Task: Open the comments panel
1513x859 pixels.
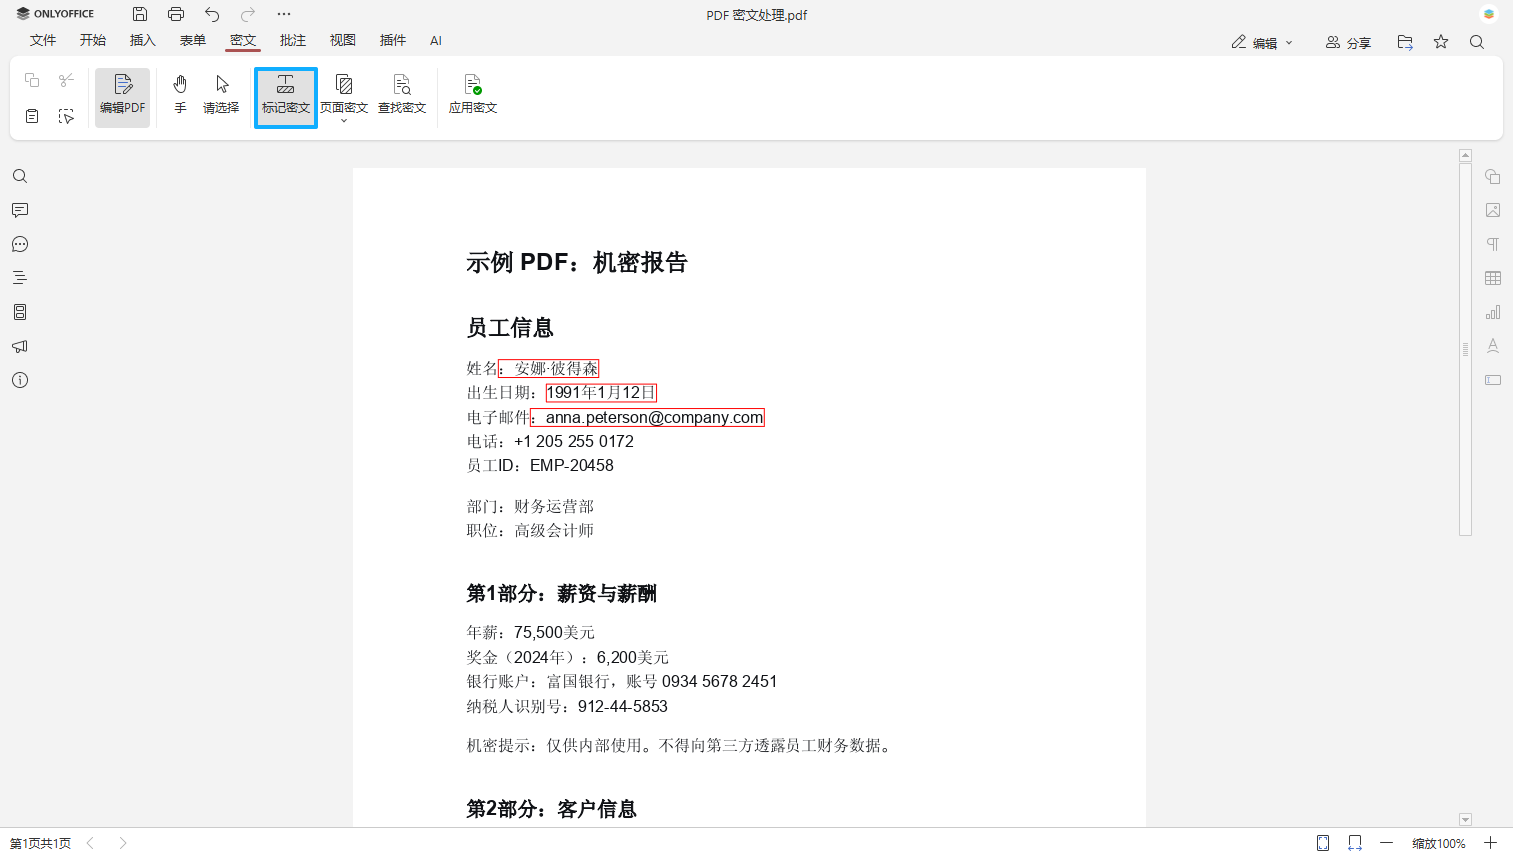Action: (20, 210)
